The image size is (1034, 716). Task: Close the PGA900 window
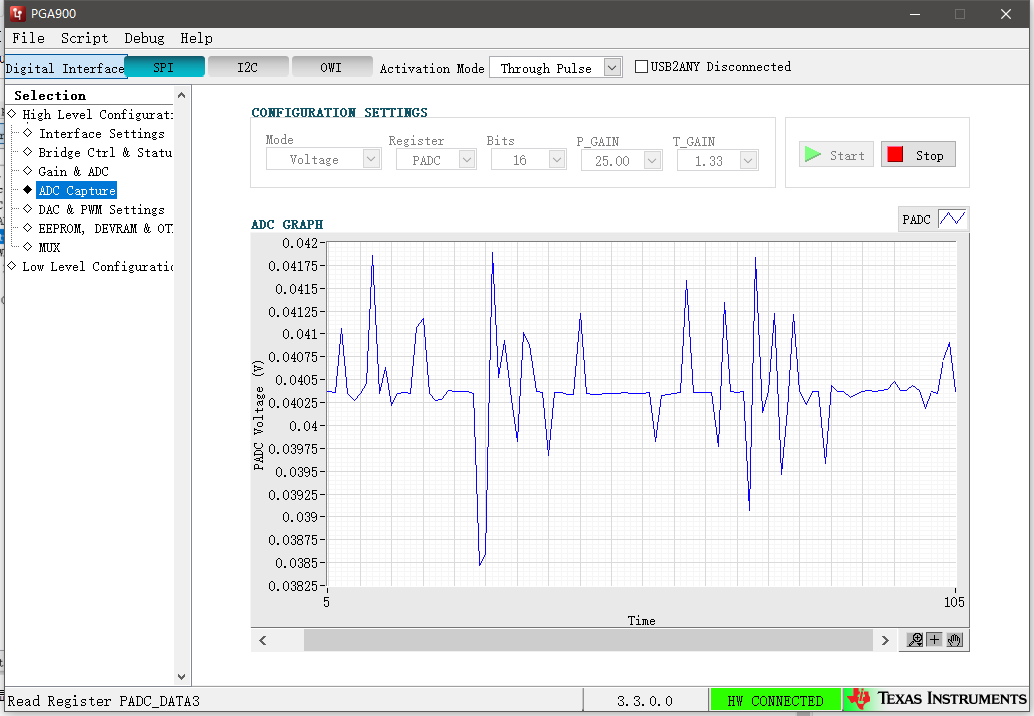tap(1006, 14)
